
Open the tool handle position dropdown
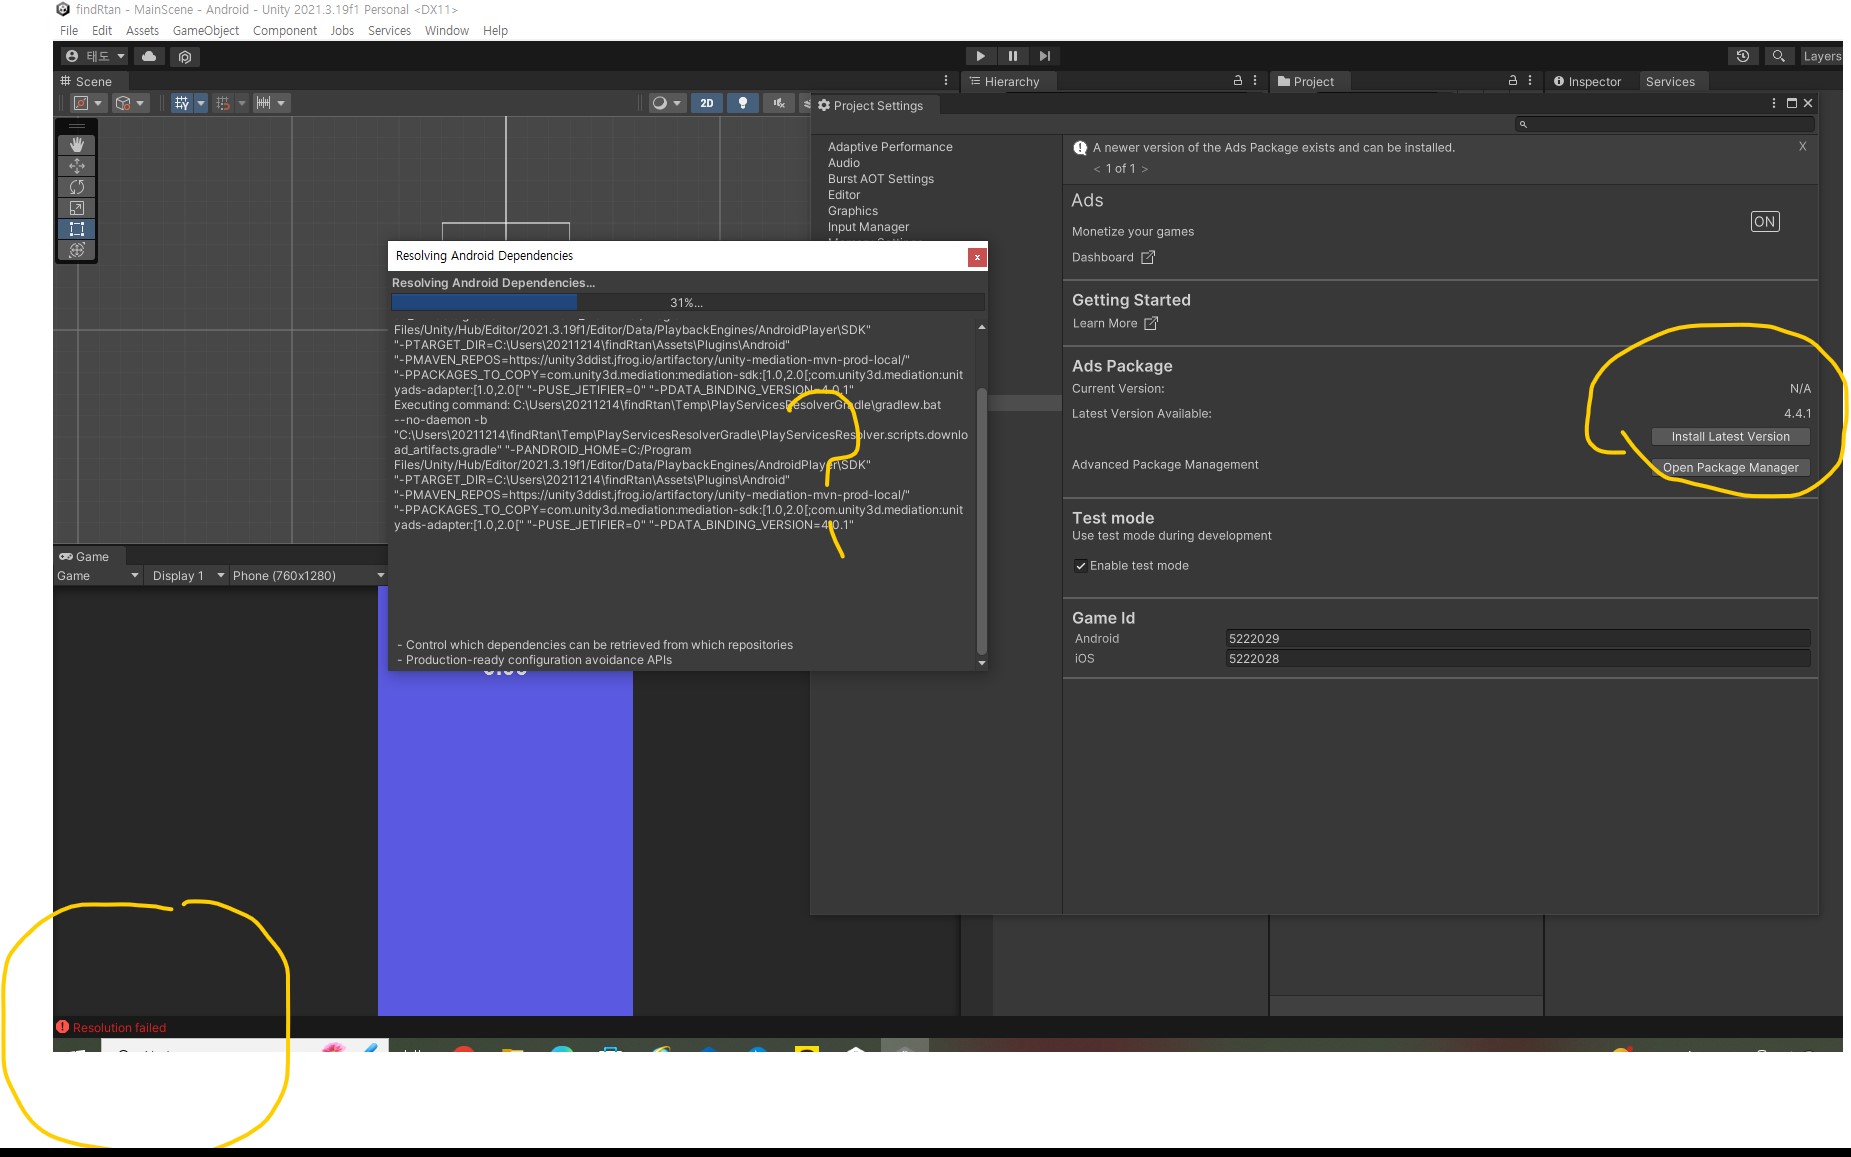click(87, 103)
